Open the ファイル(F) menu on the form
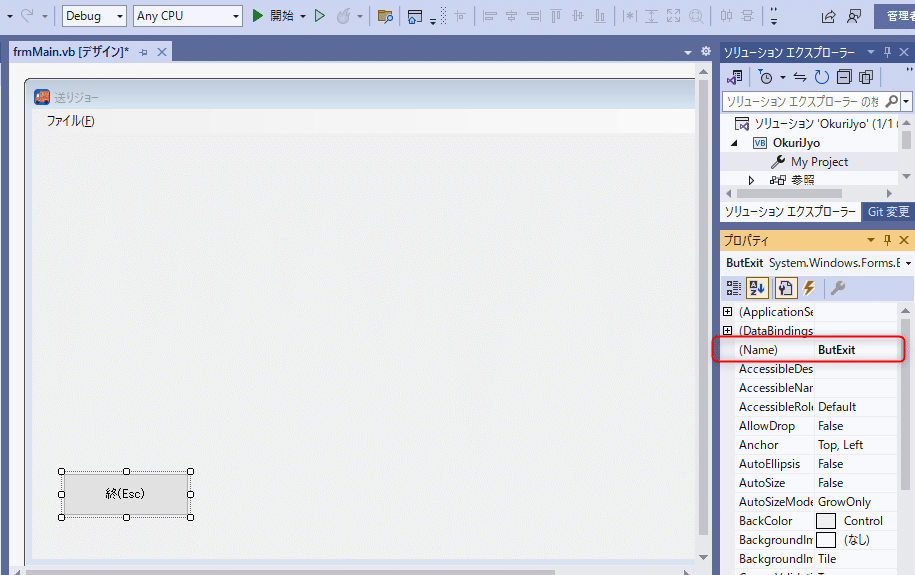915x575 pixels. tap(71, 121)
